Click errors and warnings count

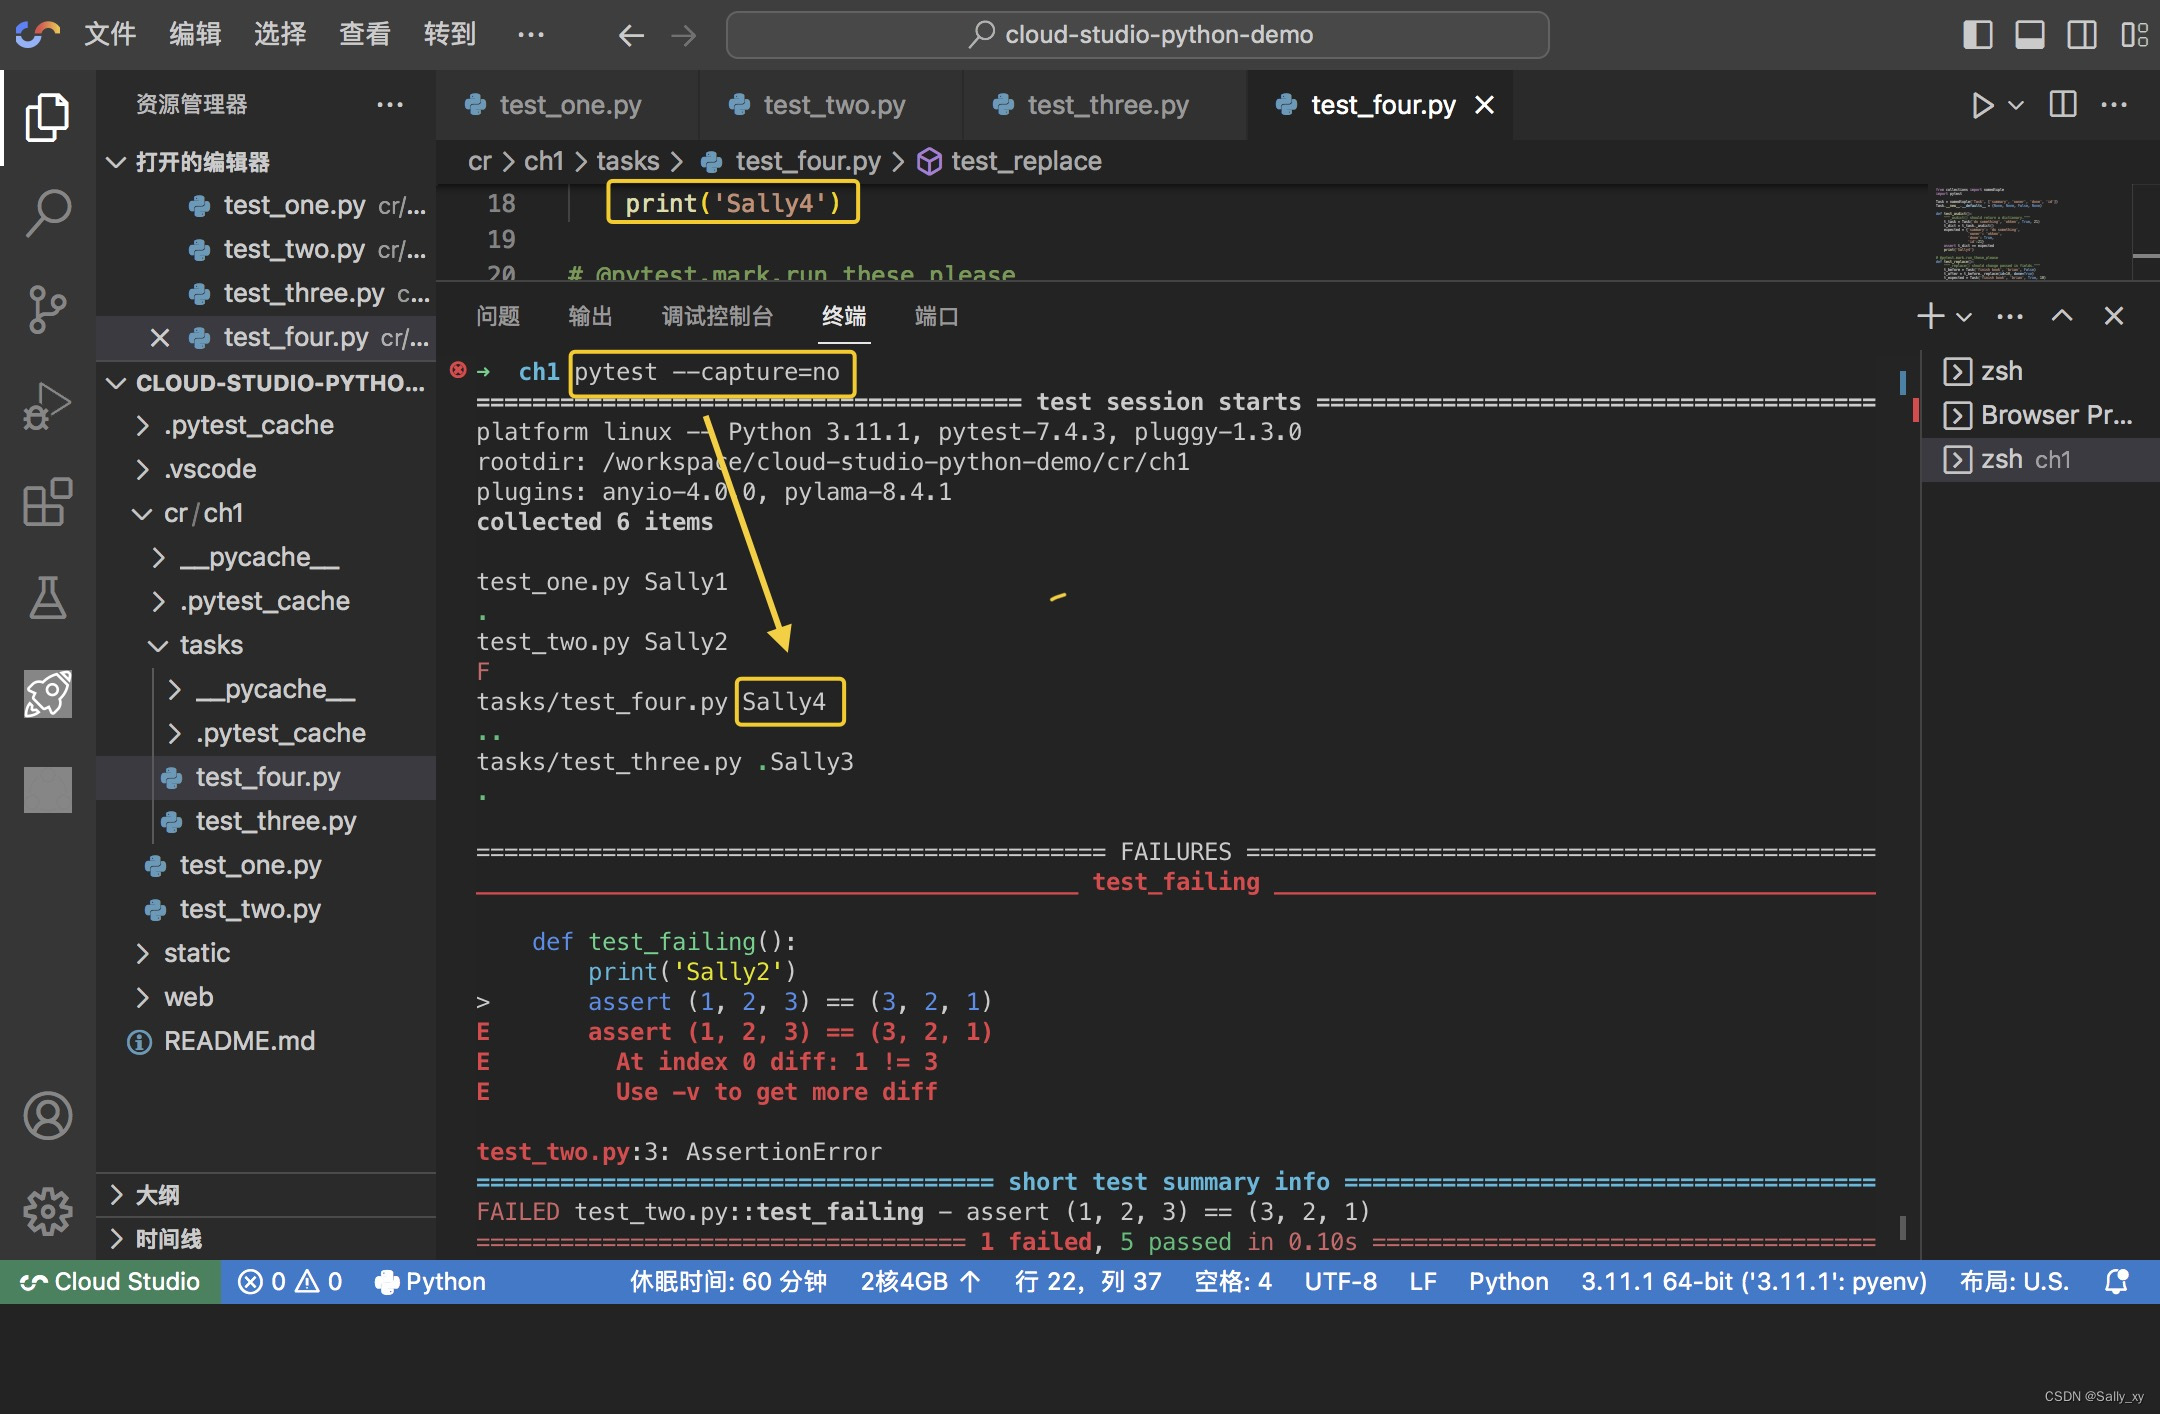coord(290,1282)
